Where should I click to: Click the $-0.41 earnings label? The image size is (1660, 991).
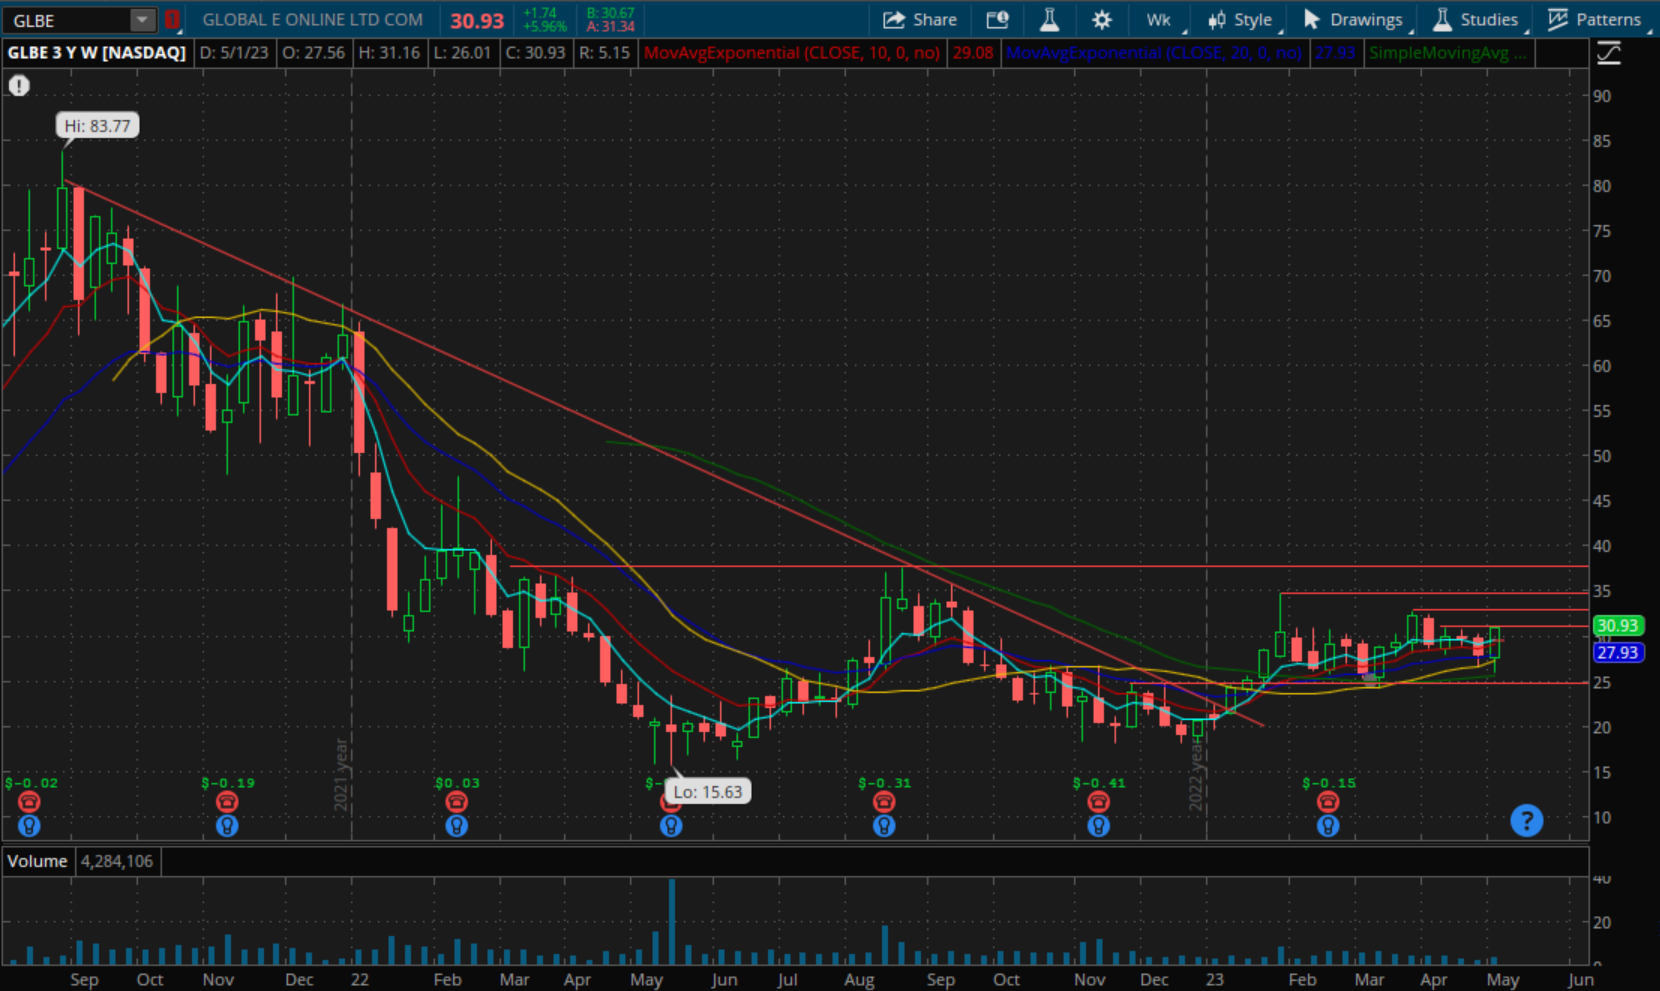click(x=1099, y=783)
